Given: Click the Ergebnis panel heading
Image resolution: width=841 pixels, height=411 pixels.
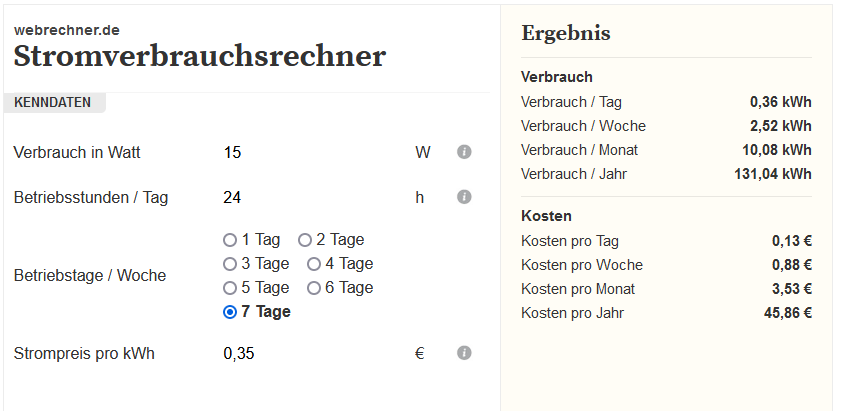Looking at the screenshot, I should [x=565, y=33].
